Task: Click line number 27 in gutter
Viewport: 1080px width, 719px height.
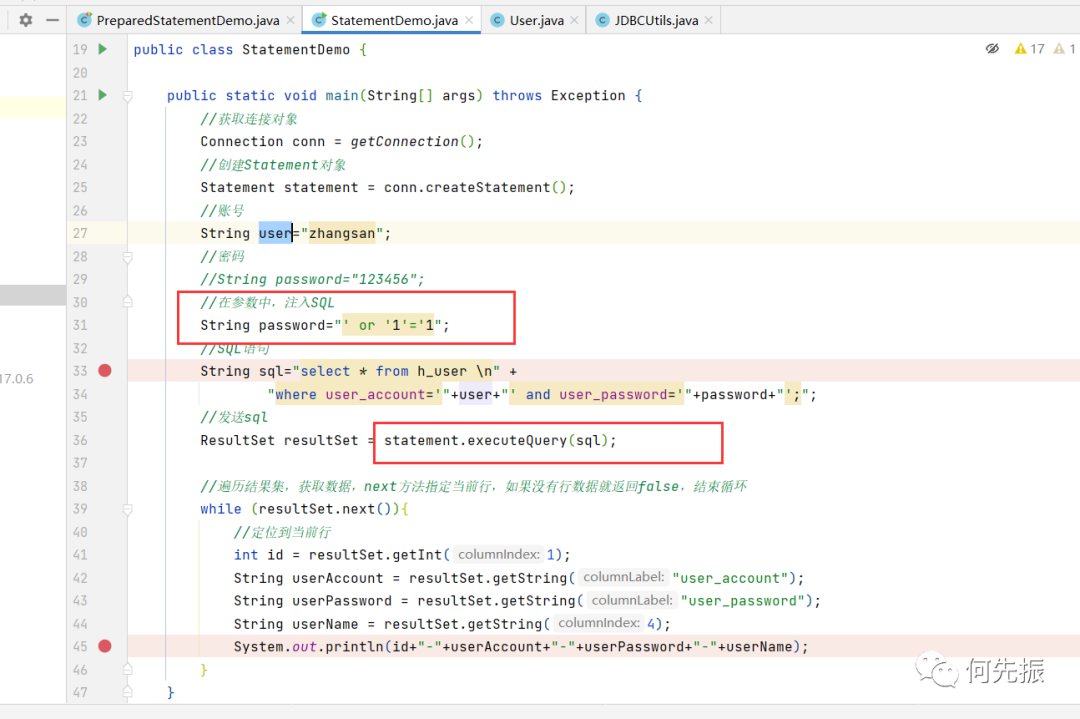Action: (80, 233)
